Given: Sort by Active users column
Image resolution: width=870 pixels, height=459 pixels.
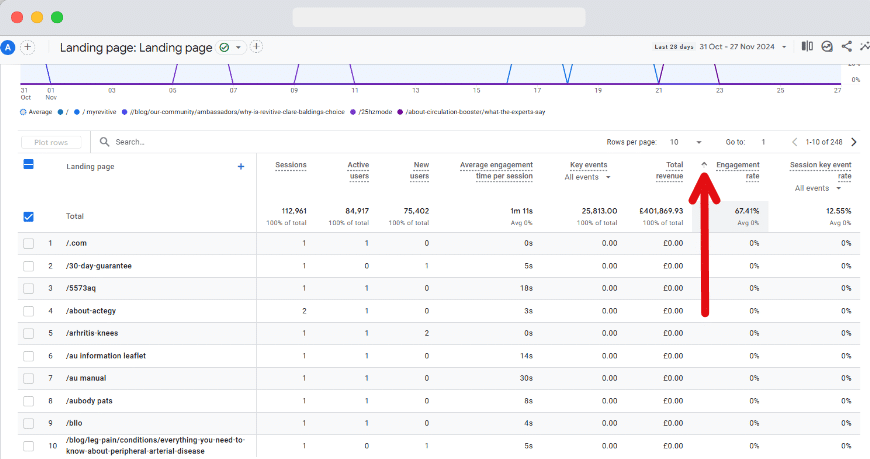Looking at the screenshot, I should point(358,170).
